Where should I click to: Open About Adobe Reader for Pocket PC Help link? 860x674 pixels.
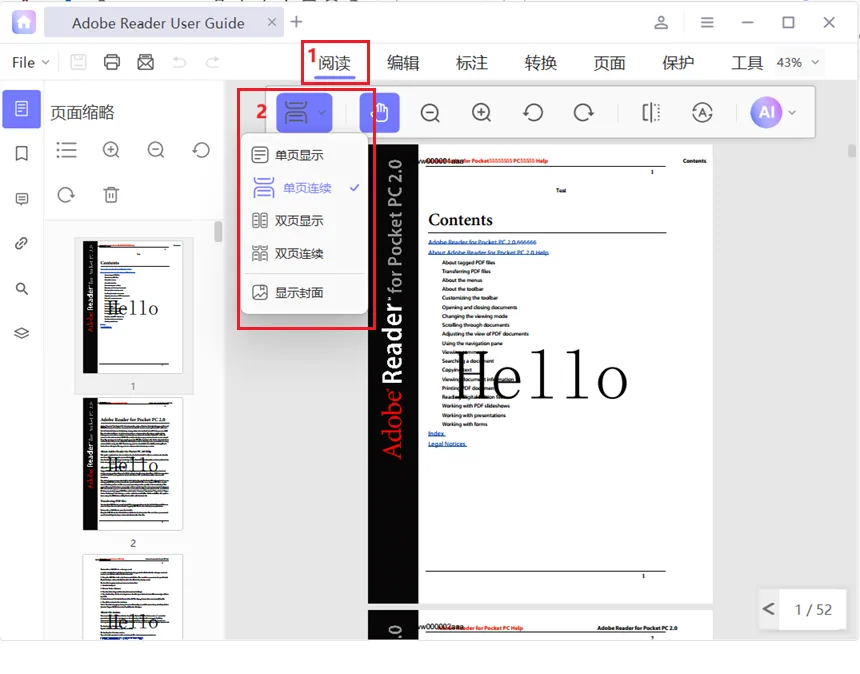488,252
